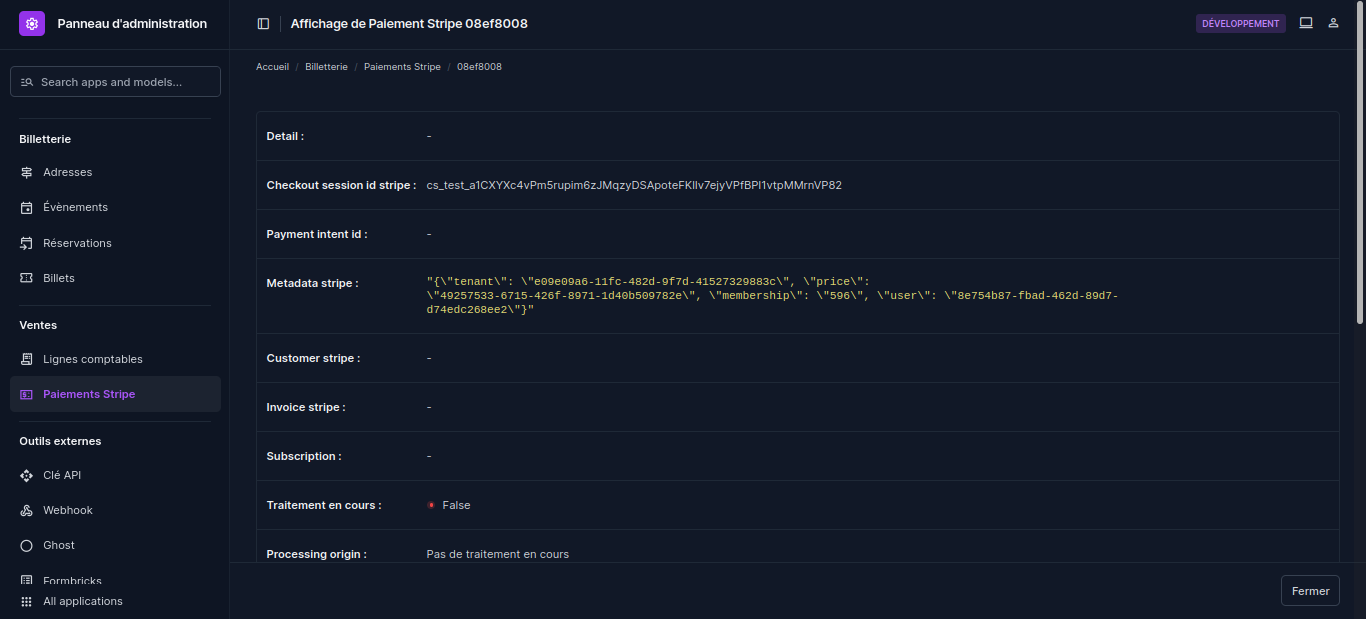Click the 08ef8008 breadcrumb text
The width and height of the screenshot is (1366, 619).
[479, 67]
